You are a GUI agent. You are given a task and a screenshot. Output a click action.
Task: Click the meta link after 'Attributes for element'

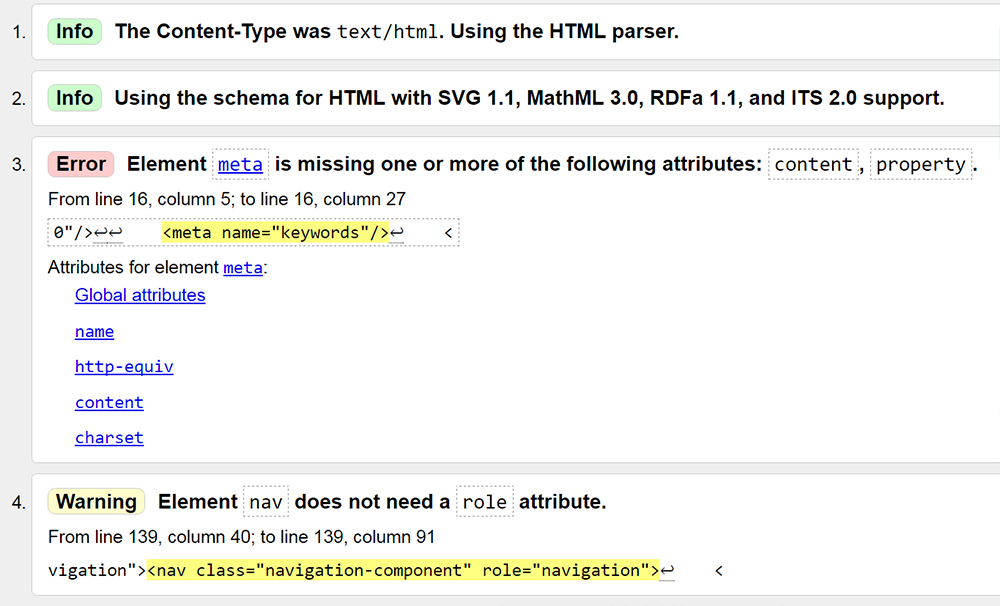click(x=243, y=267)
